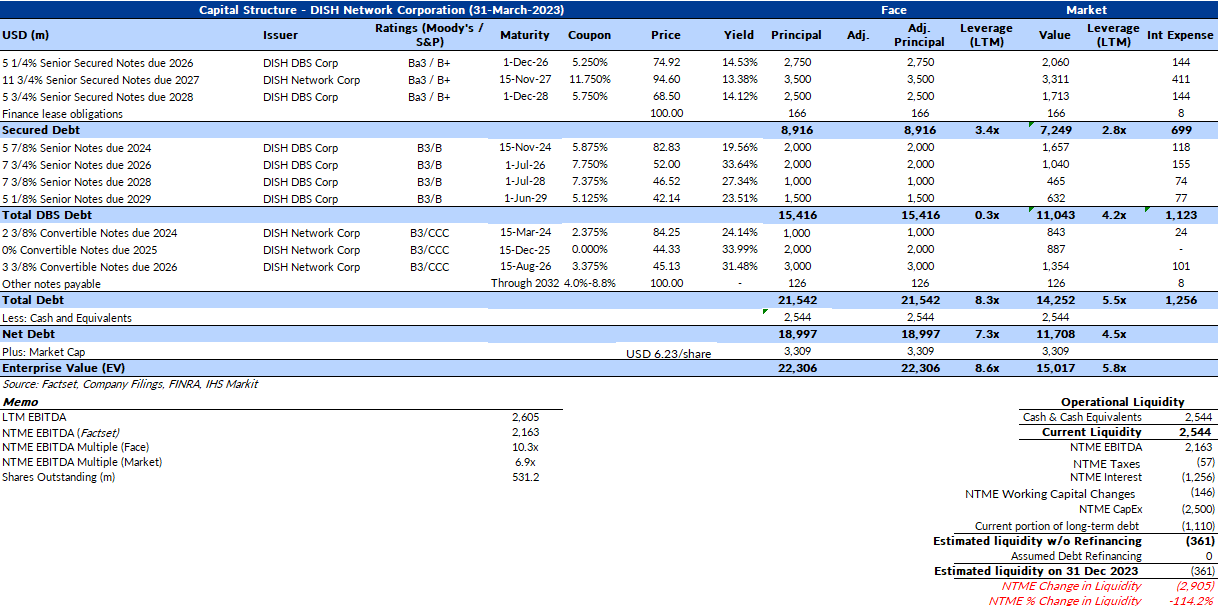The width and height of the screenshot is (1218, 607).
Task: Click '0% Convertible Notes due 2025'
Action: click(79, 250)
